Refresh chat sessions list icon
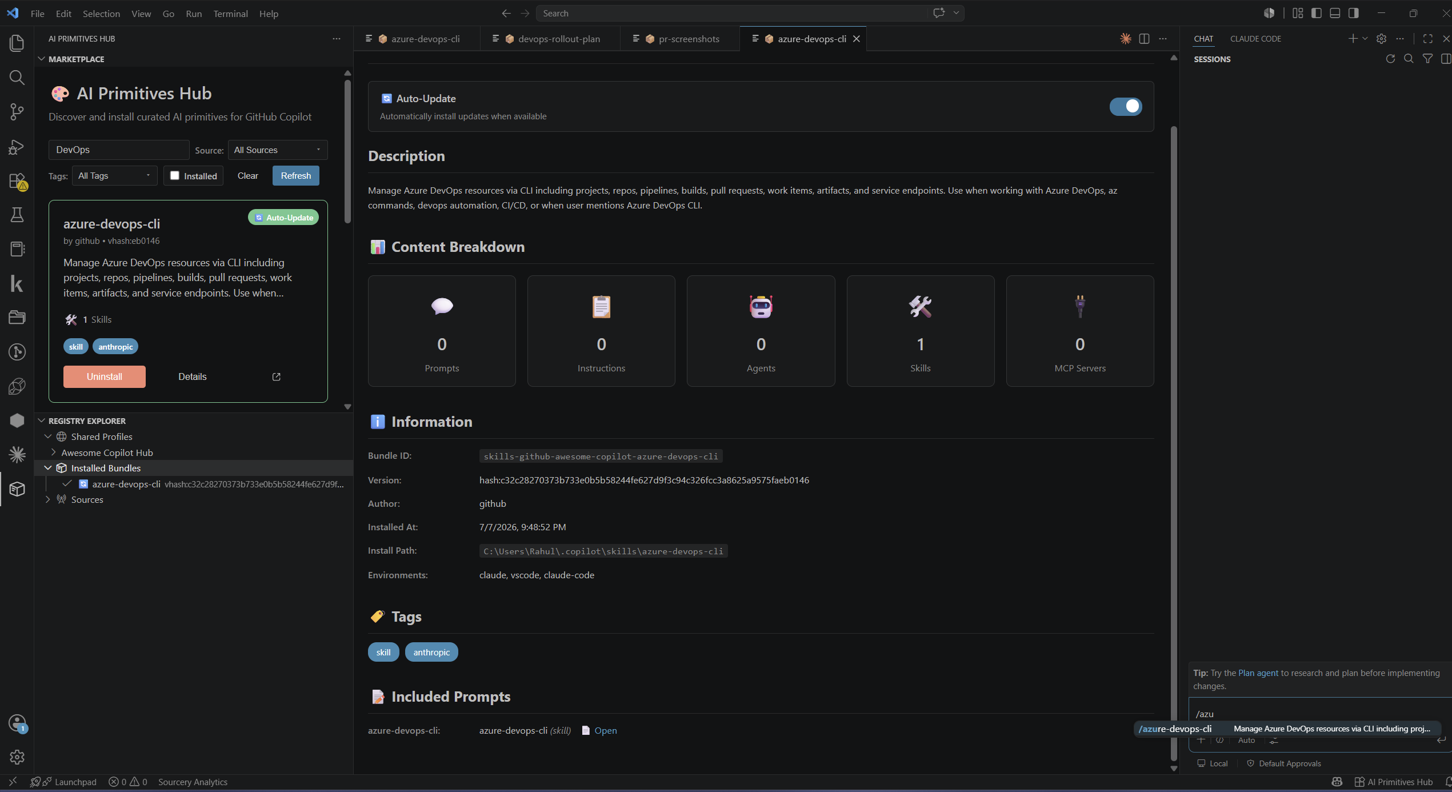The height and width of the screenshot is (792, 1452). pyautogui.click(x=1390, y=59)
